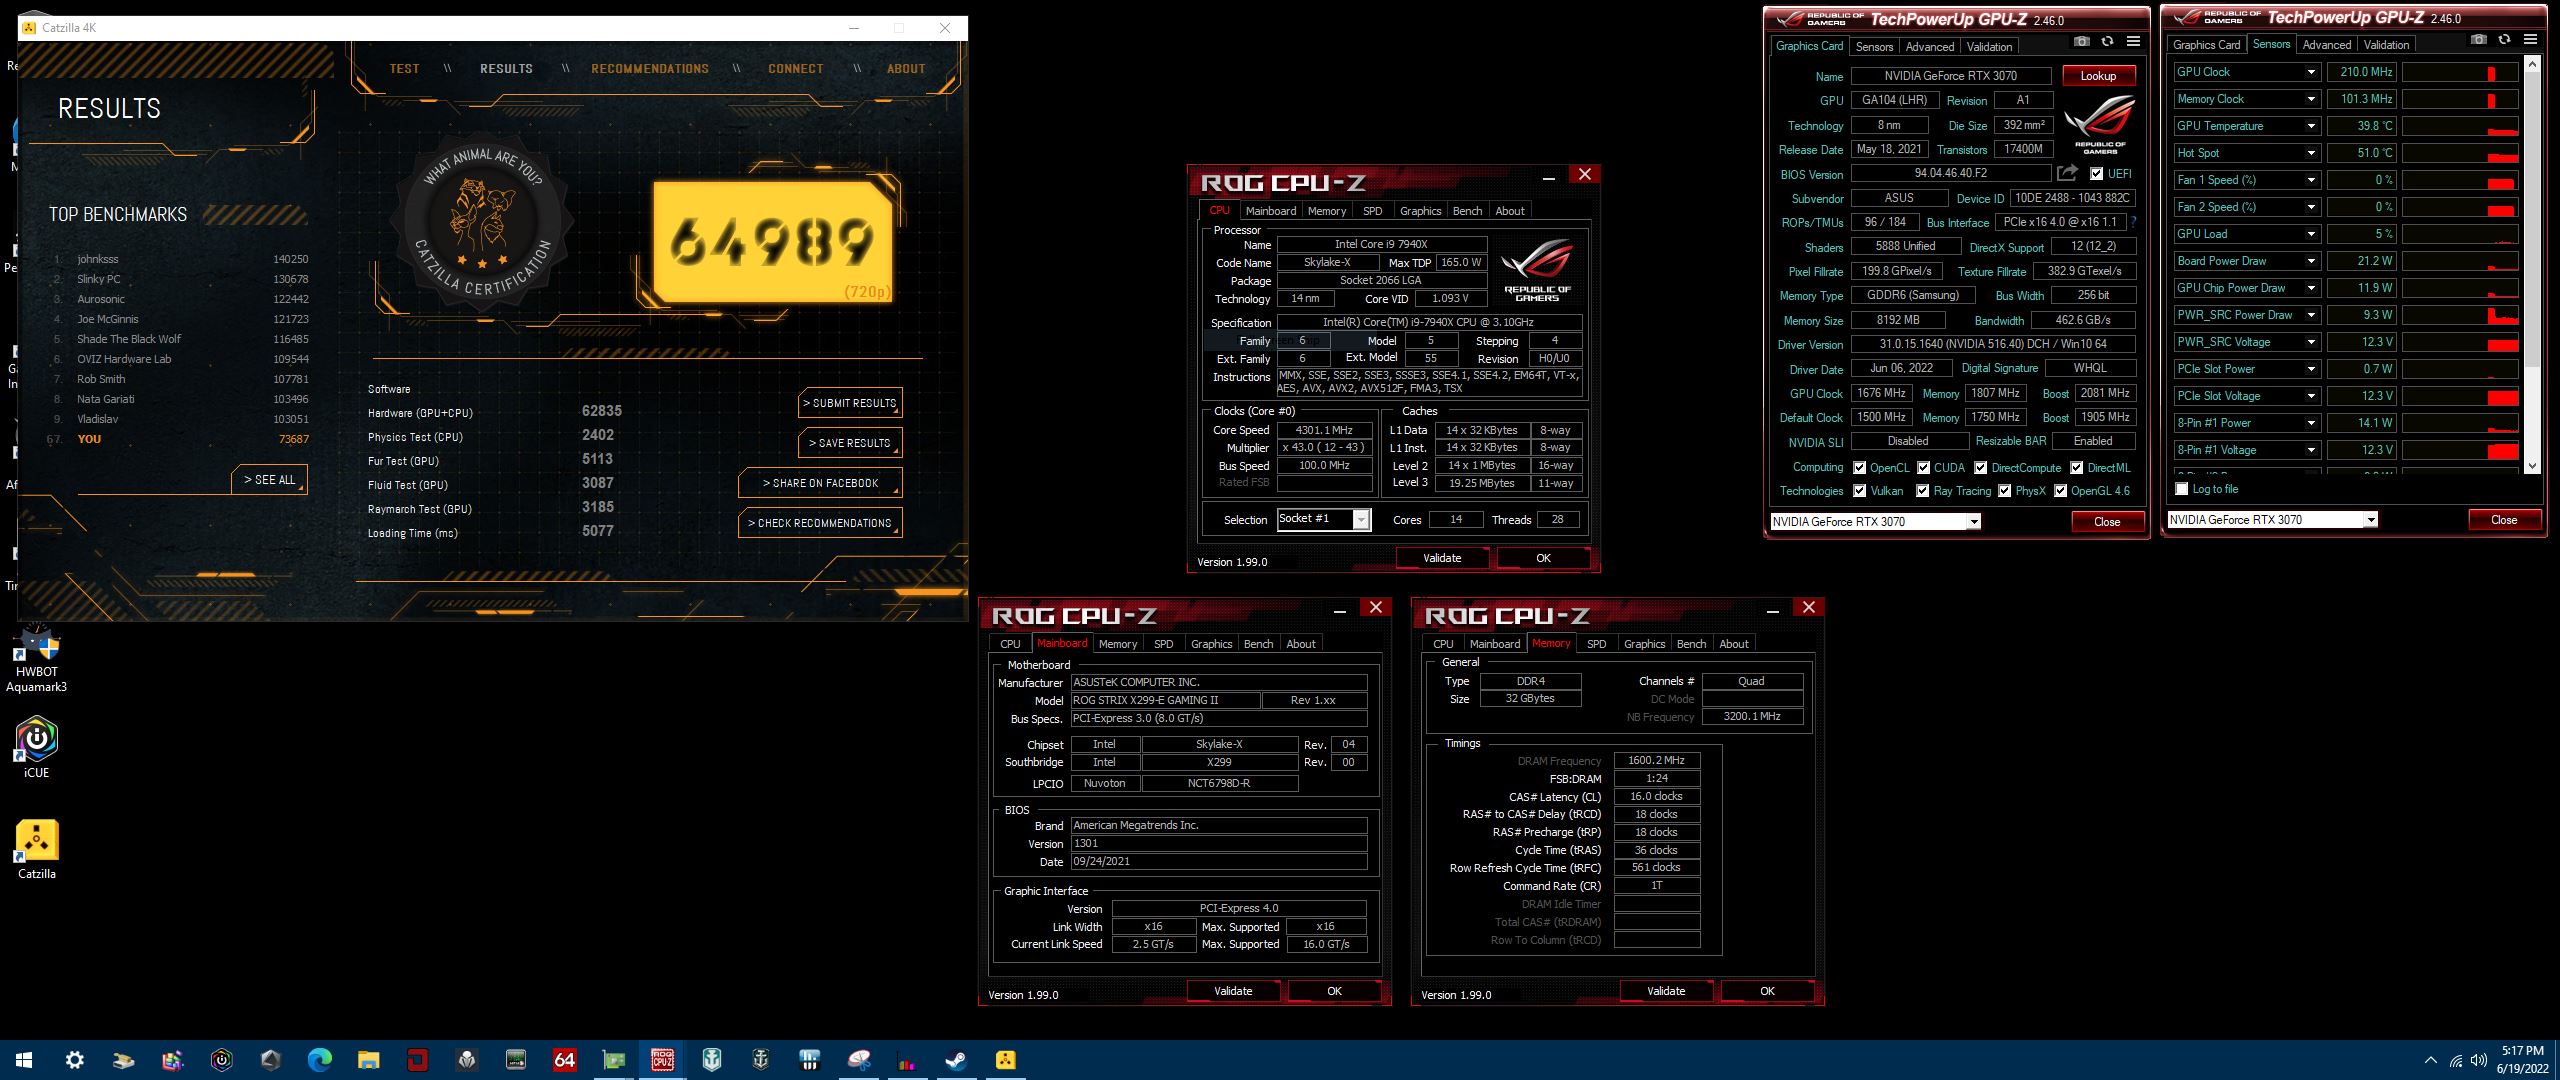
Task: Click NVIDIA GeForce RTX 3070 name field
Action: click(1950, 76)
